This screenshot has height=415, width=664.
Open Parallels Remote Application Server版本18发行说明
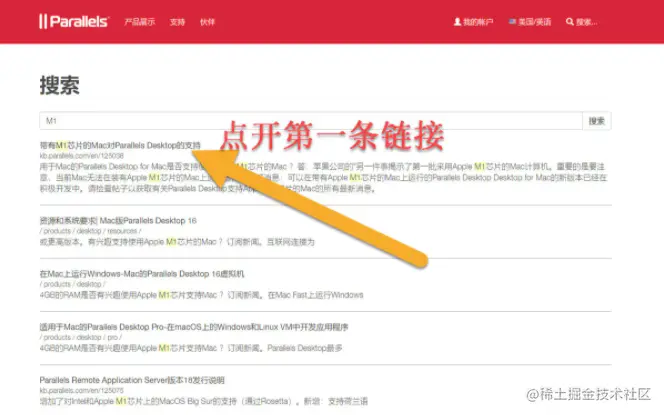tap(132, 380)
